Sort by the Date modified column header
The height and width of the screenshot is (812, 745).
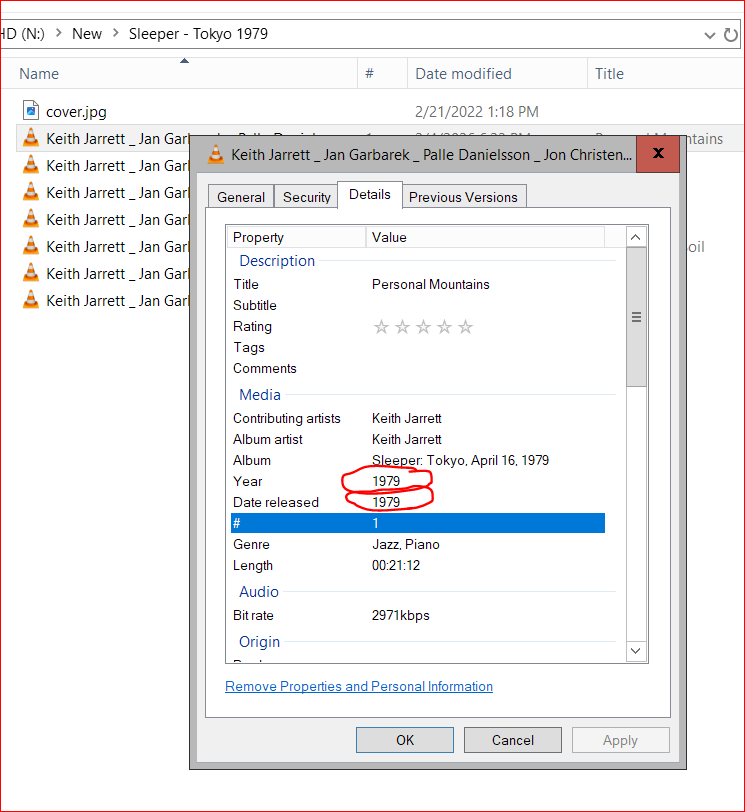click(497, 74)
